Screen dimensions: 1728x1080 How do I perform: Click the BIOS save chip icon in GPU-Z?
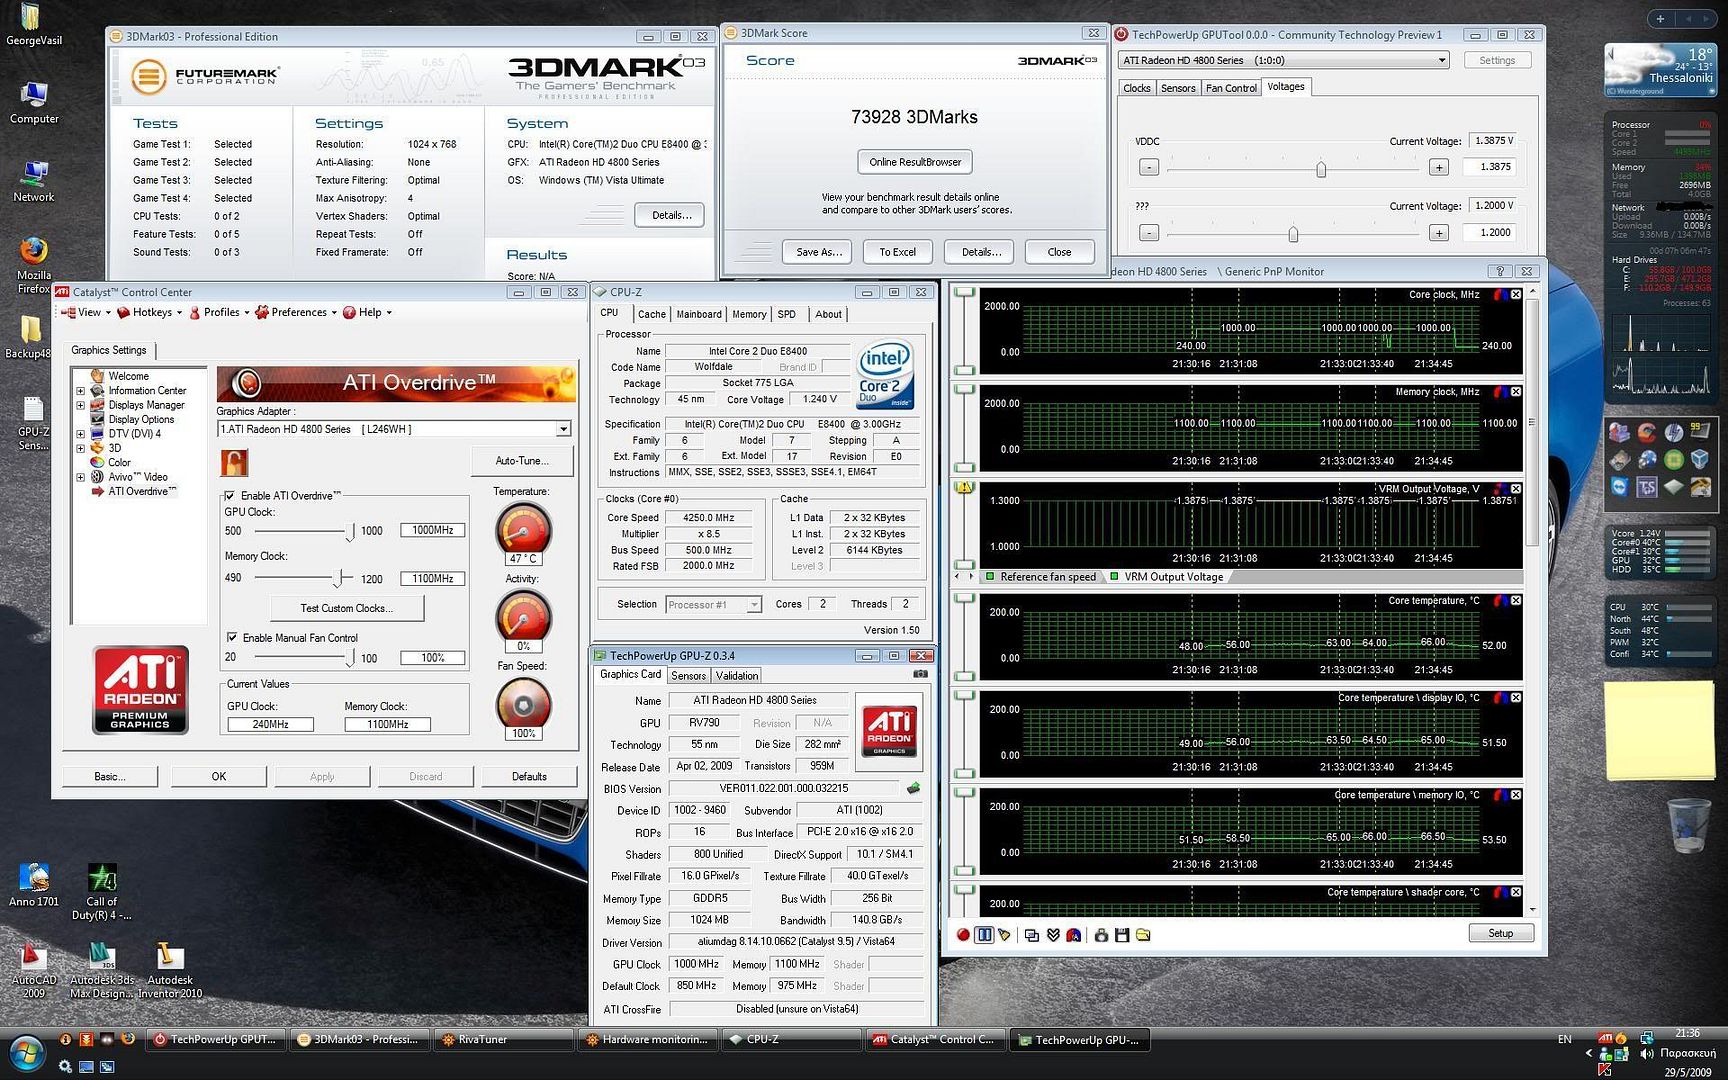tap(913, 788)
